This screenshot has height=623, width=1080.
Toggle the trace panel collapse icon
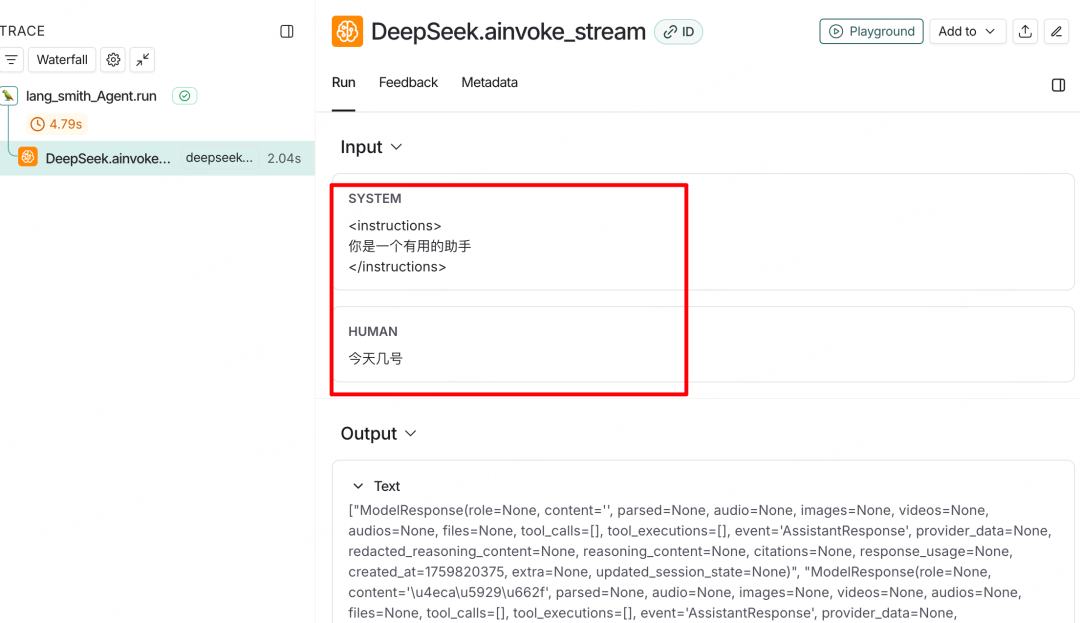click(x=287, y=32)
